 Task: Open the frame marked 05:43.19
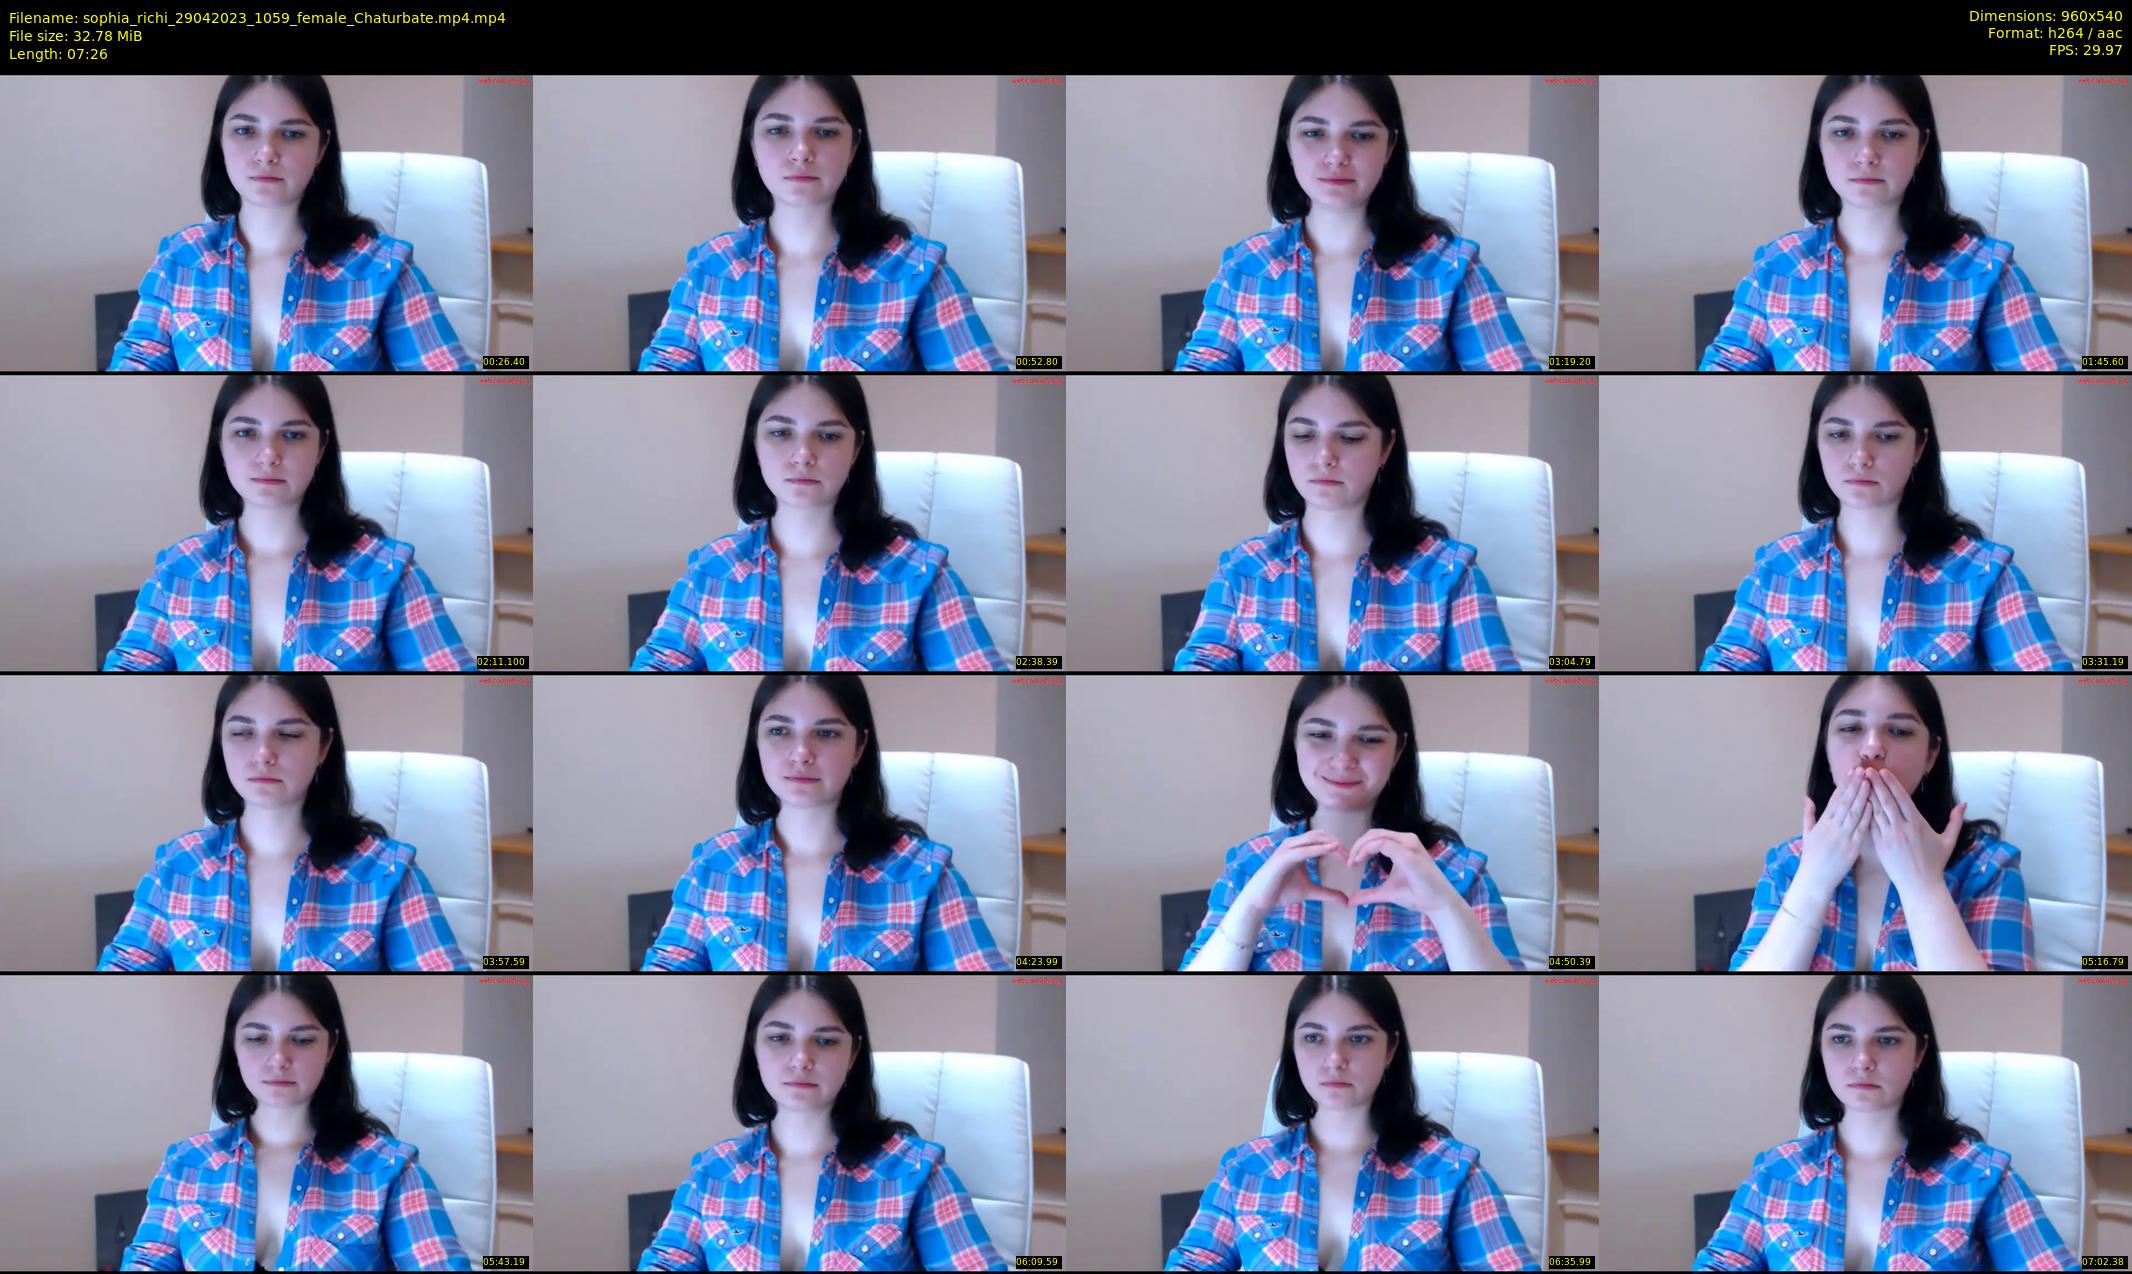click(x=266, y=1123)
